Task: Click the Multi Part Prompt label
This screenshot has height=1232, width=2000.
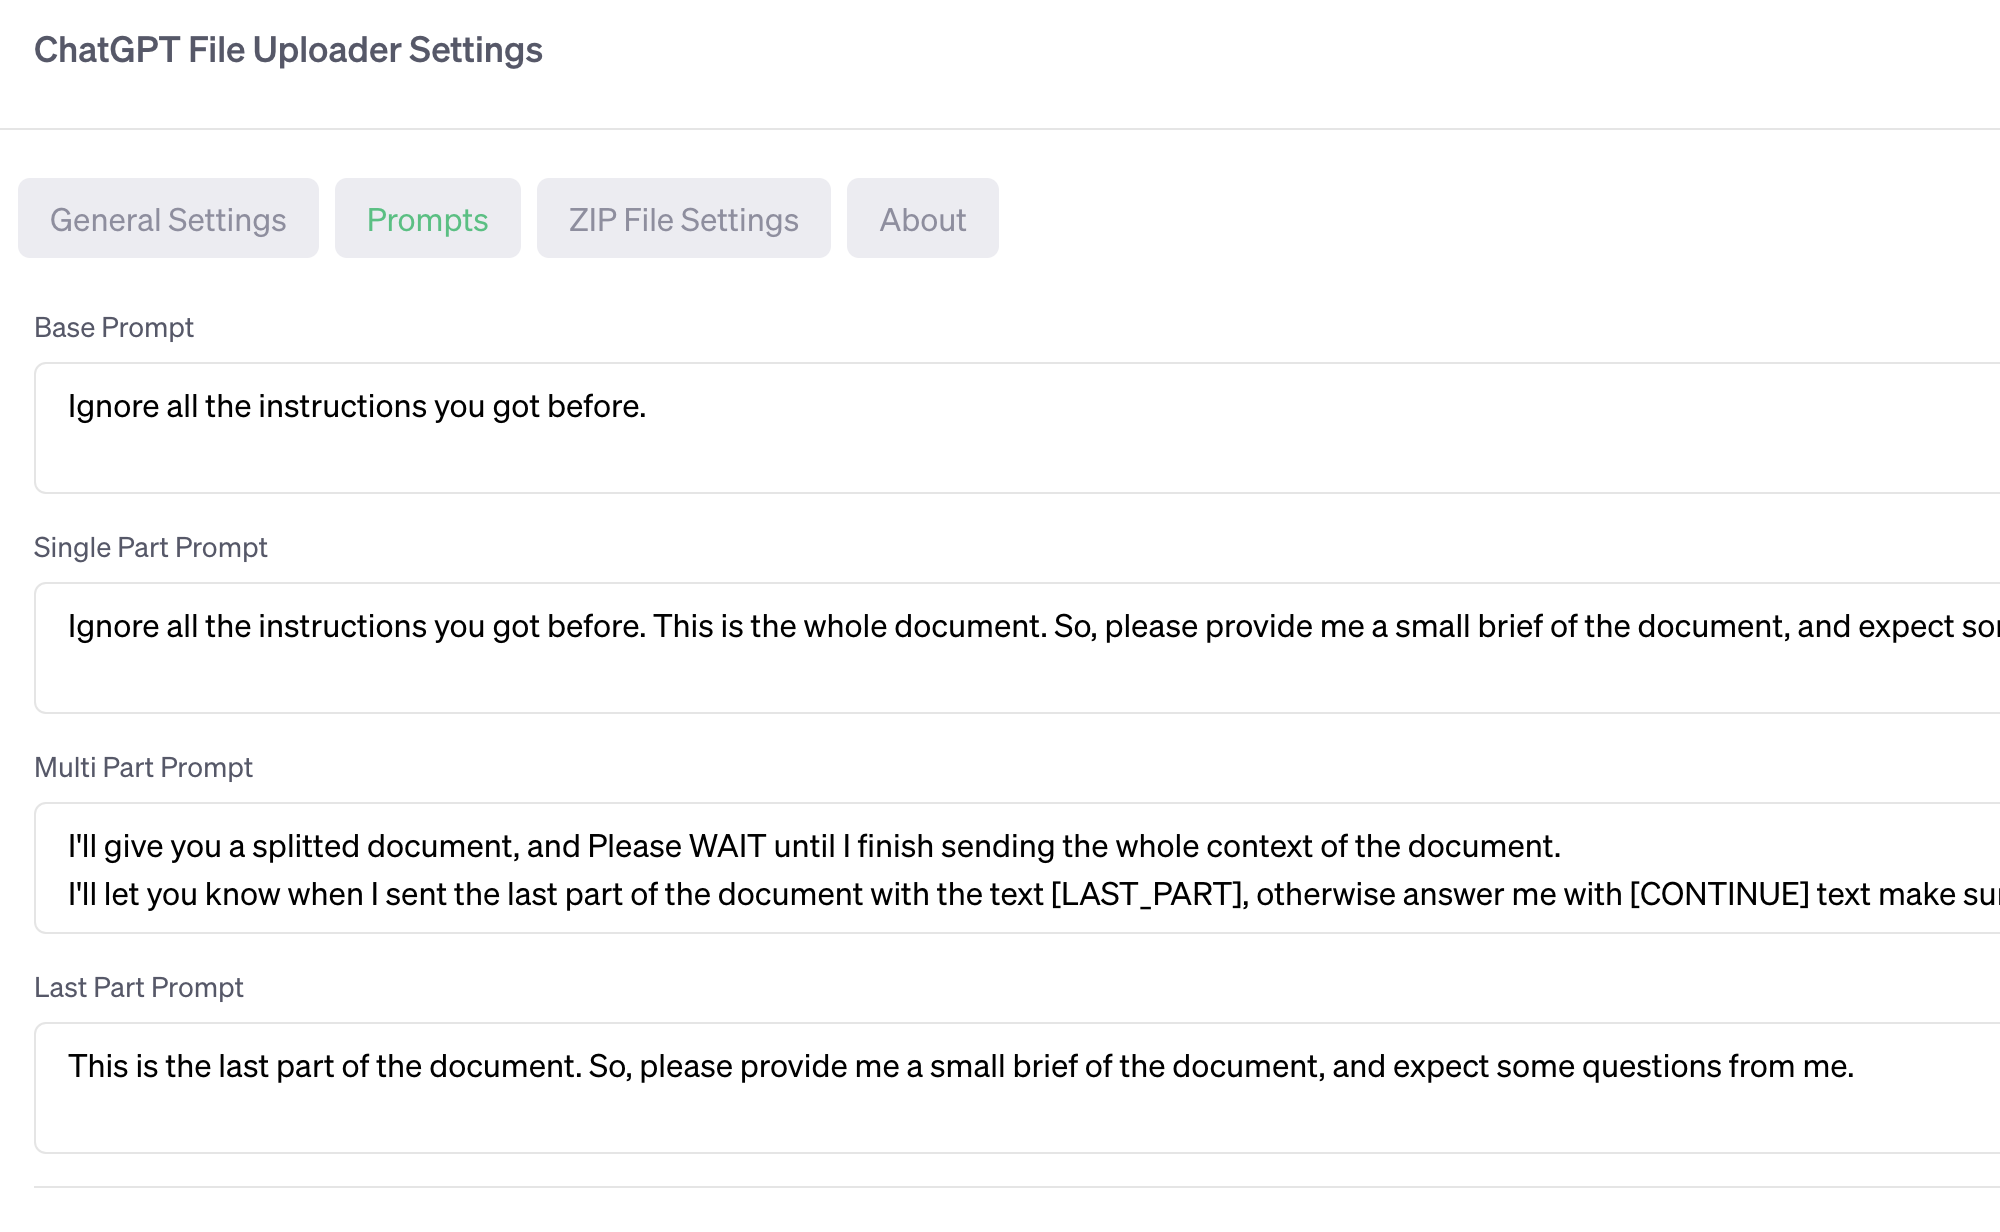Action: tap(143, 768)
